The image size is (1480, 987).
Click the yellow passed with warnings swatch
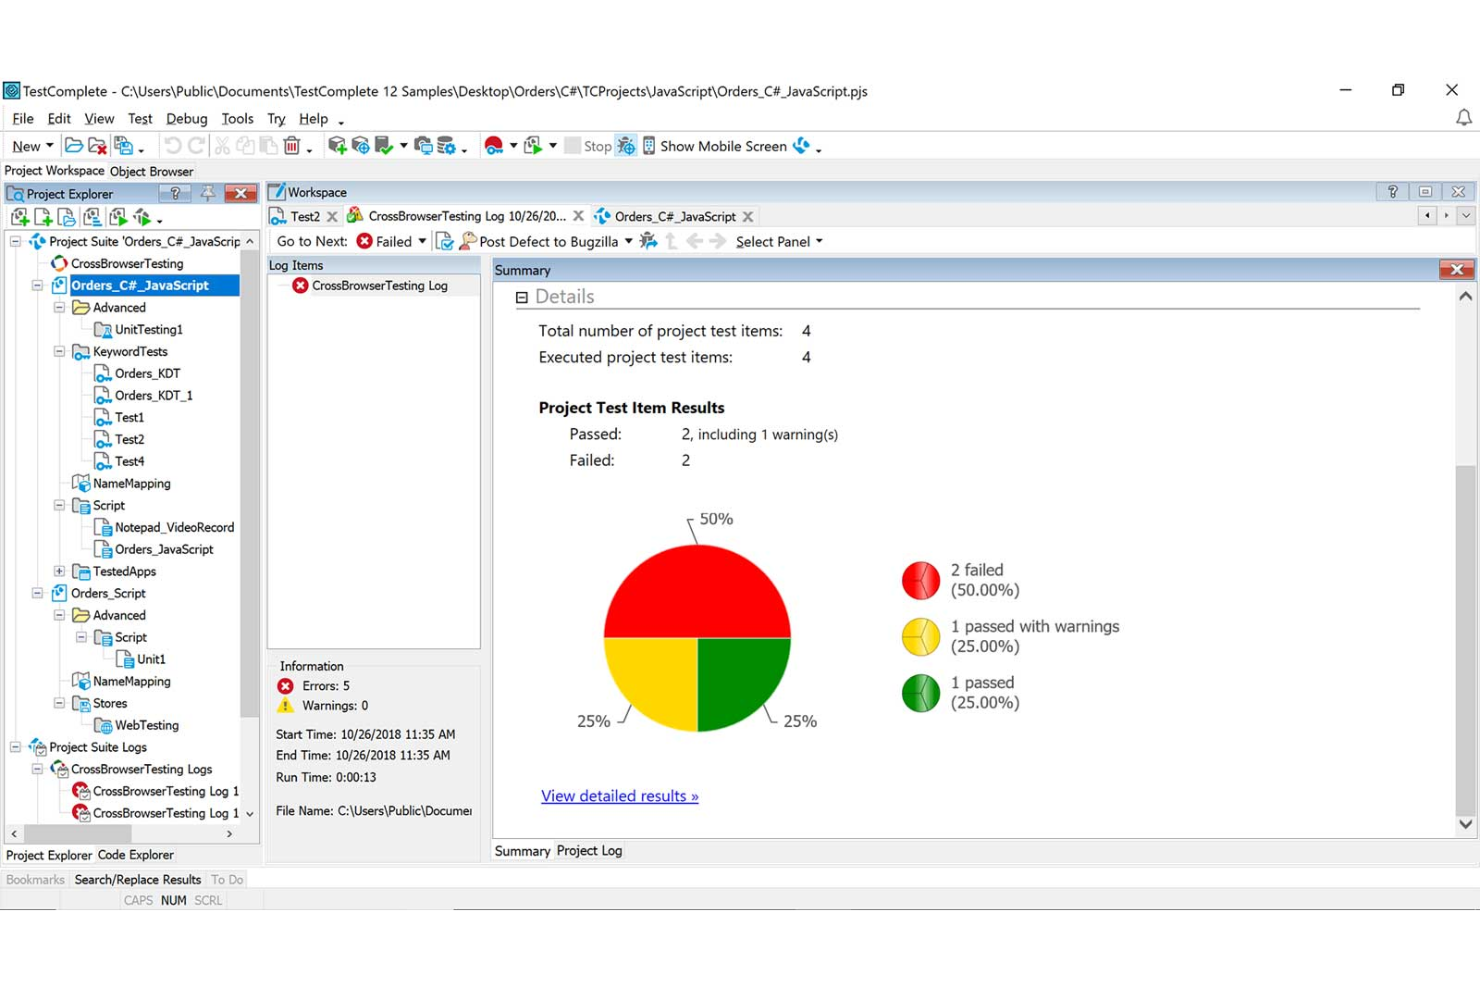click(921, 637)
